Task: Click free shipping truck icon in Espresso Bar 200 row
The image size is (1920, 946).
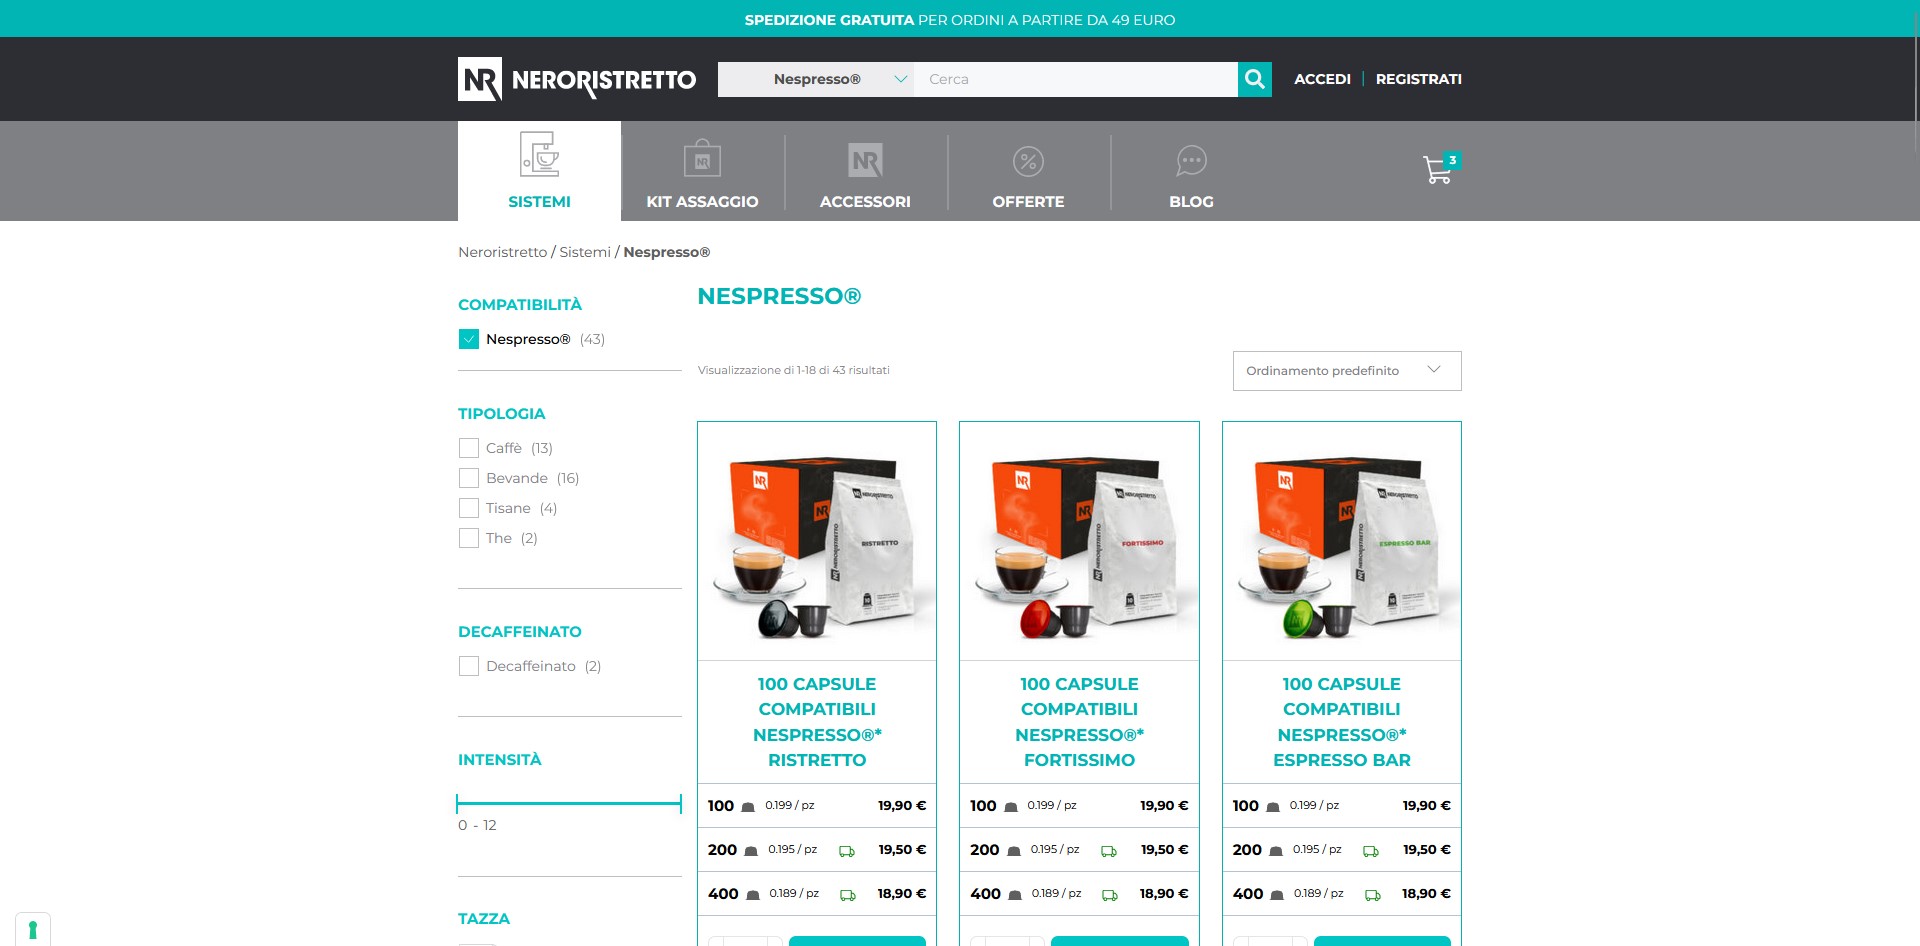Action: tap(1371, 851)
